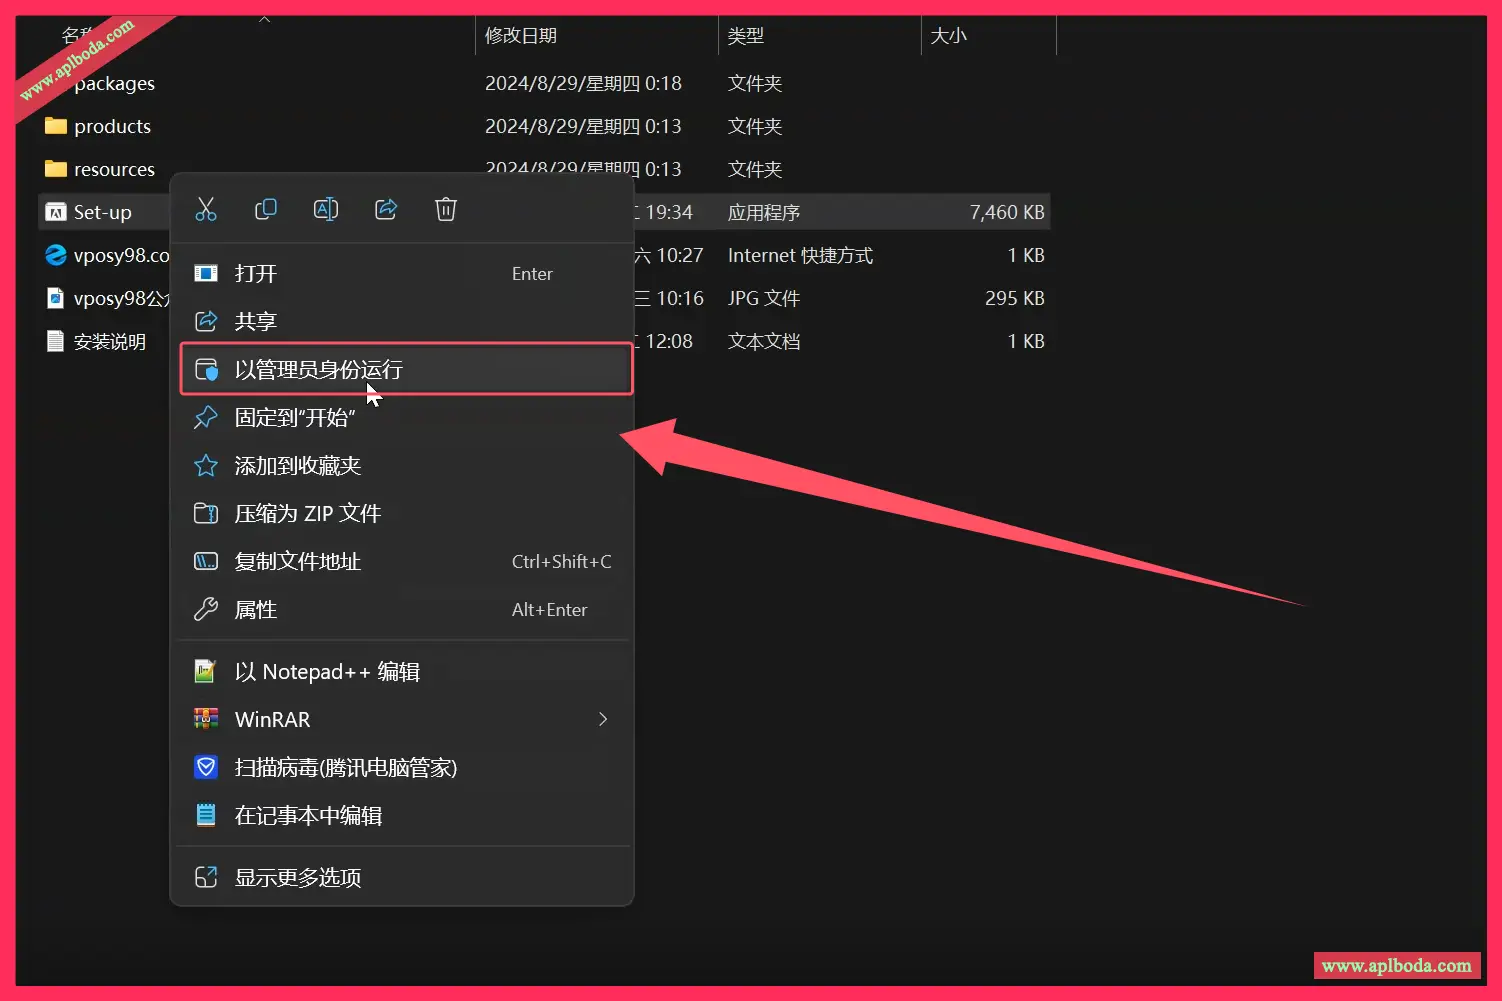Click the Cut scissors icon
Screen dimensions: 1502x1001
(x=206, y=209)
